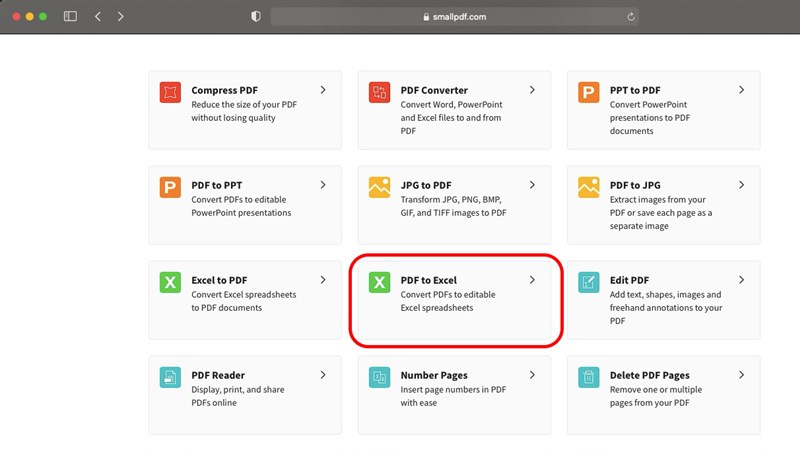The height and width of the screenshot is (450, 800).
Task: Open Number Pages via its chevron
Action: coord(532,374)
